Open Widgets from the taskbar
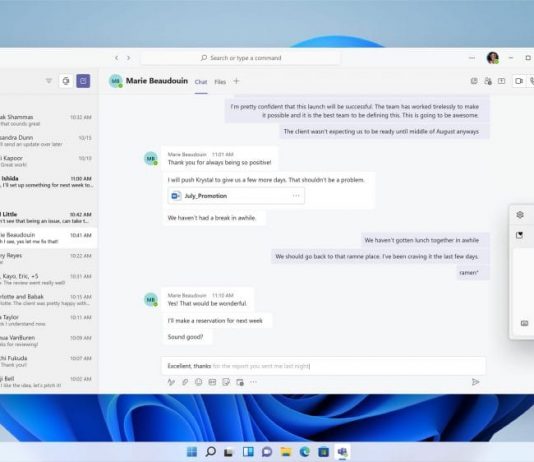The width and height of the screenshot is (534, 462). tap(248, 452)
